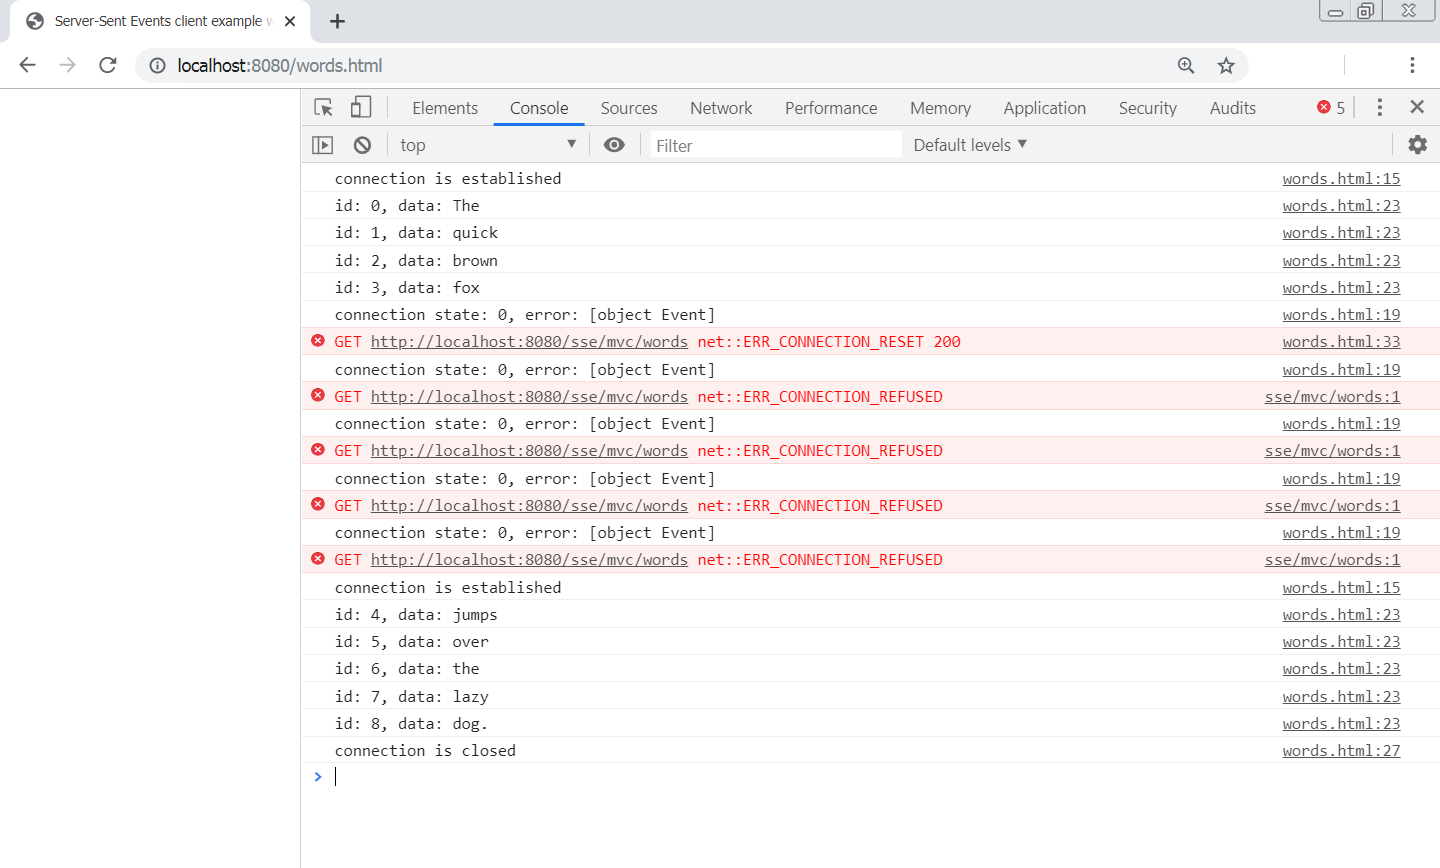
Task: Toggle the device toolbar icon
Action: click(361, 107)
